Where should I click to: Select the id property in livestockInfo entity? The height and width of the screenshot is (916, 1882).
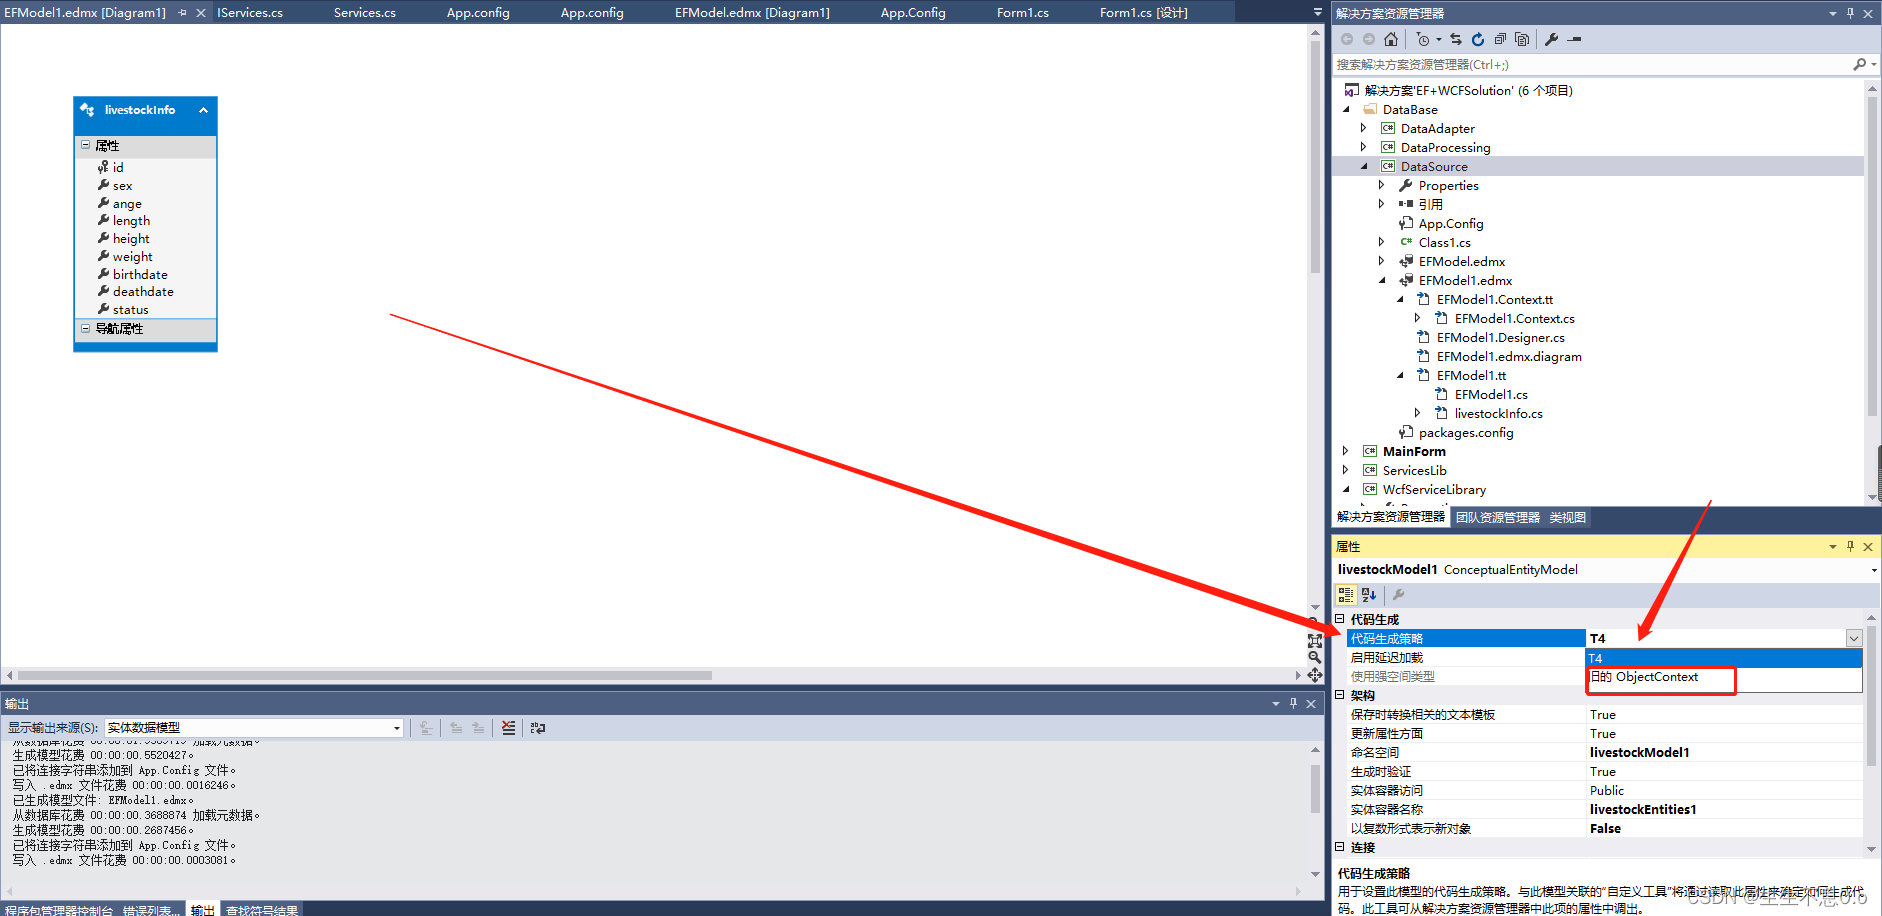pyautogui.click(x=118, y=167)
